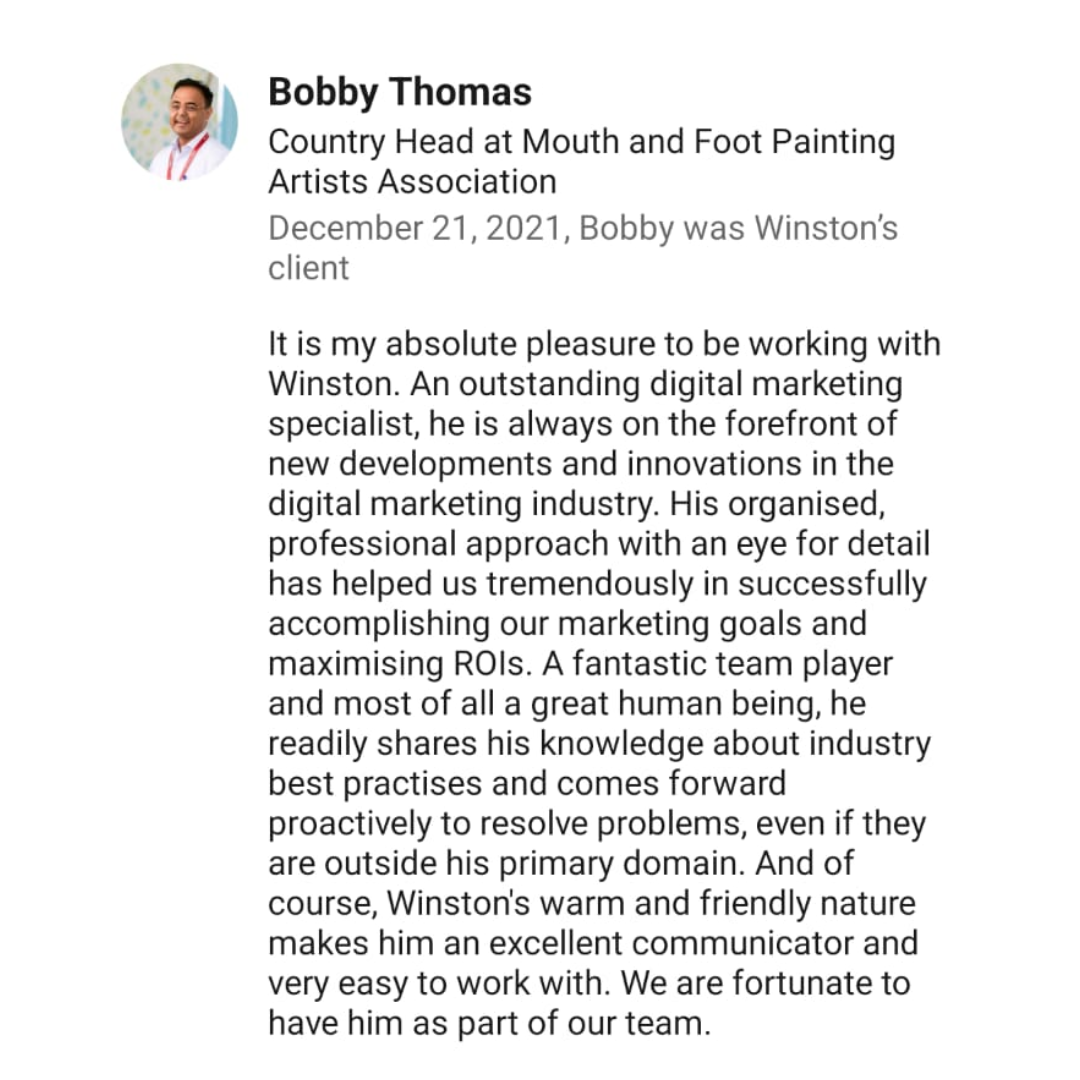Click the has helped us tremendously line
This screenshot has height=1080, width=1080.
[598, 583]
